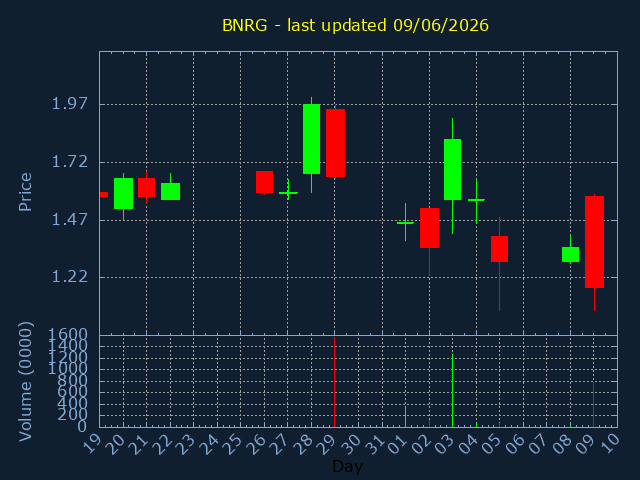
Task: Click day label 28 on x-axis
Action: [306, 444]
